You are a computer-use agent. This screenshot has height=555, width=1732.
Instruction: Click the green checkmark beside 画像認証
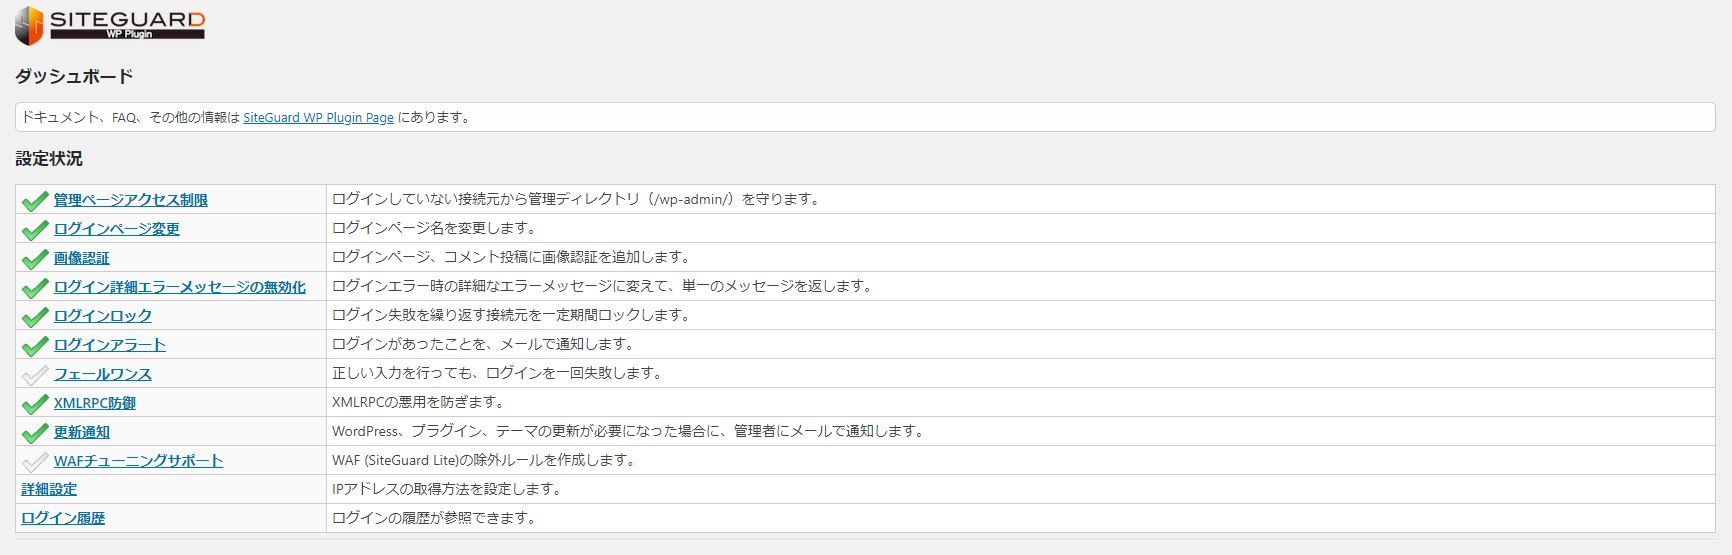[35, 259]
